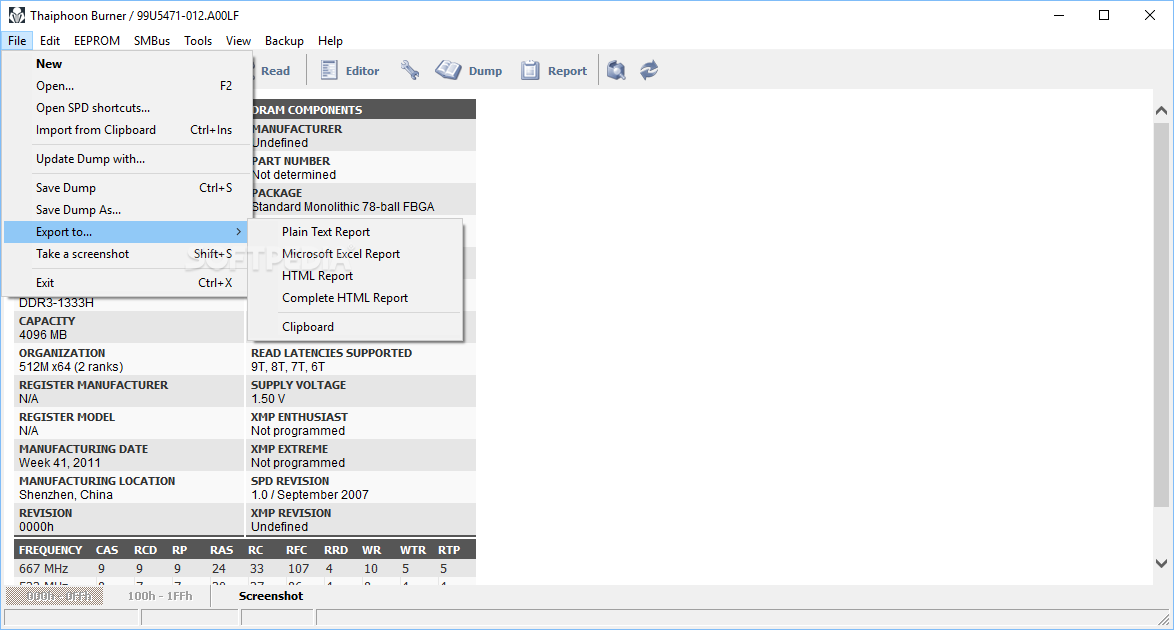Click the Dump book icon
1174x630 pixels.
[x=448, y=70]
